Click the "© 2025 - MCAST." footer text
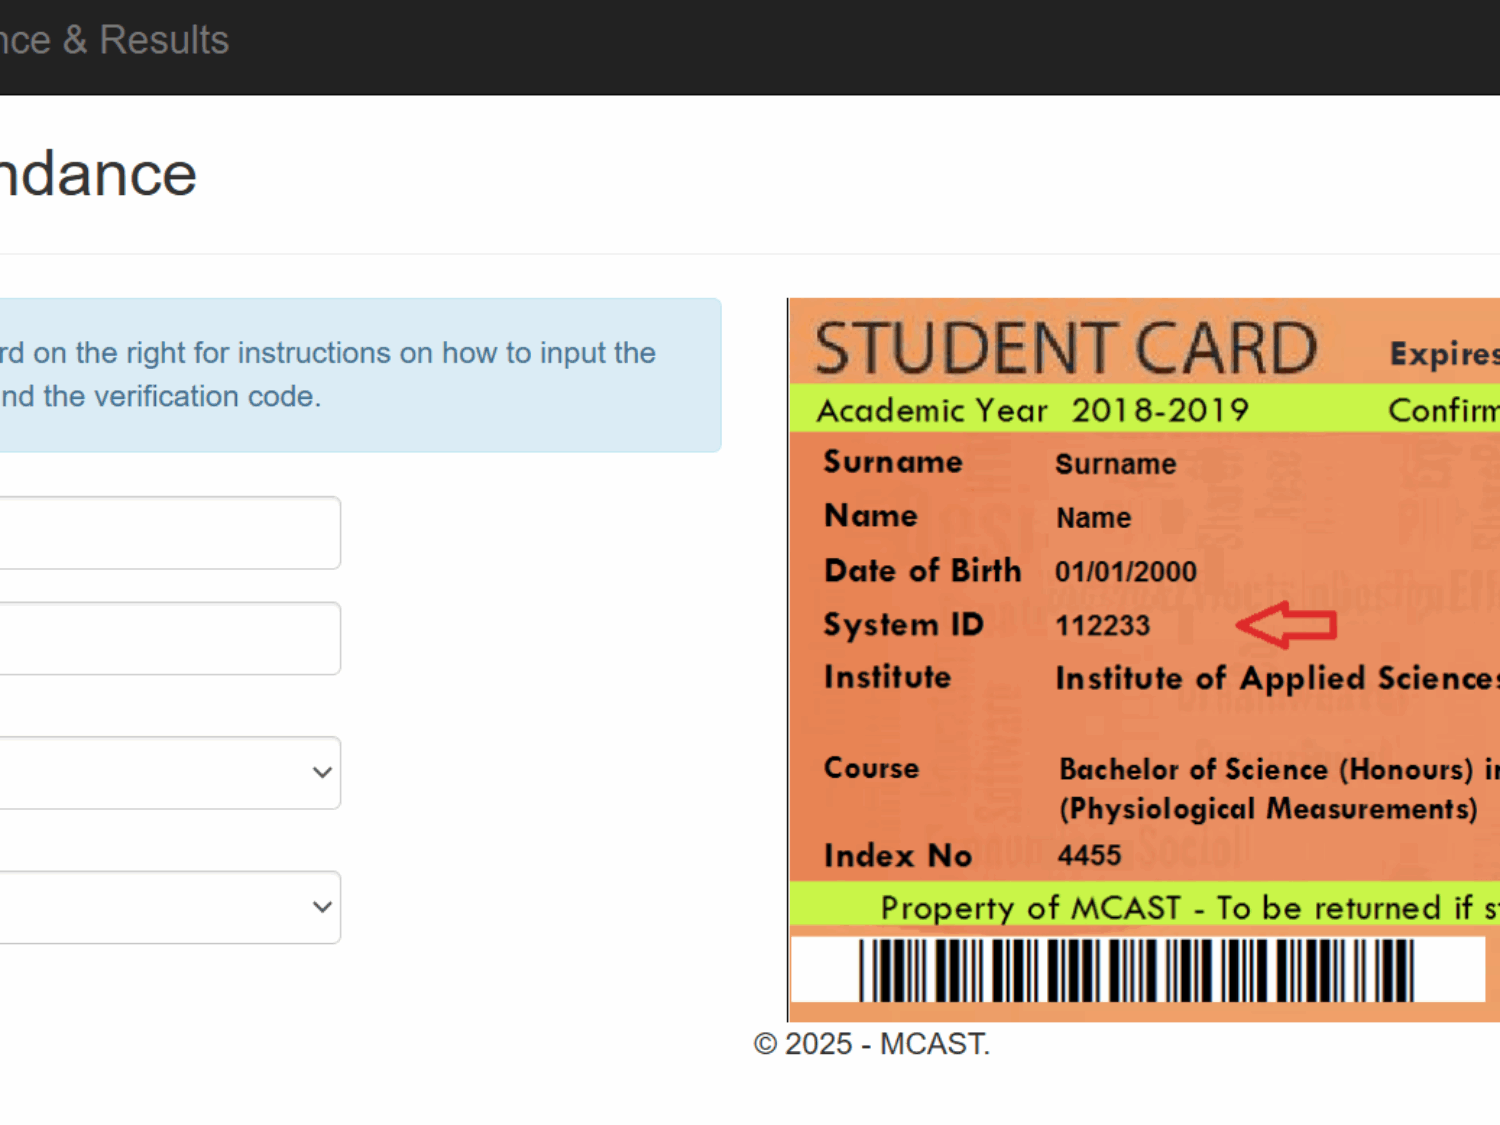1500x1125 pixels. point(871,1044)
